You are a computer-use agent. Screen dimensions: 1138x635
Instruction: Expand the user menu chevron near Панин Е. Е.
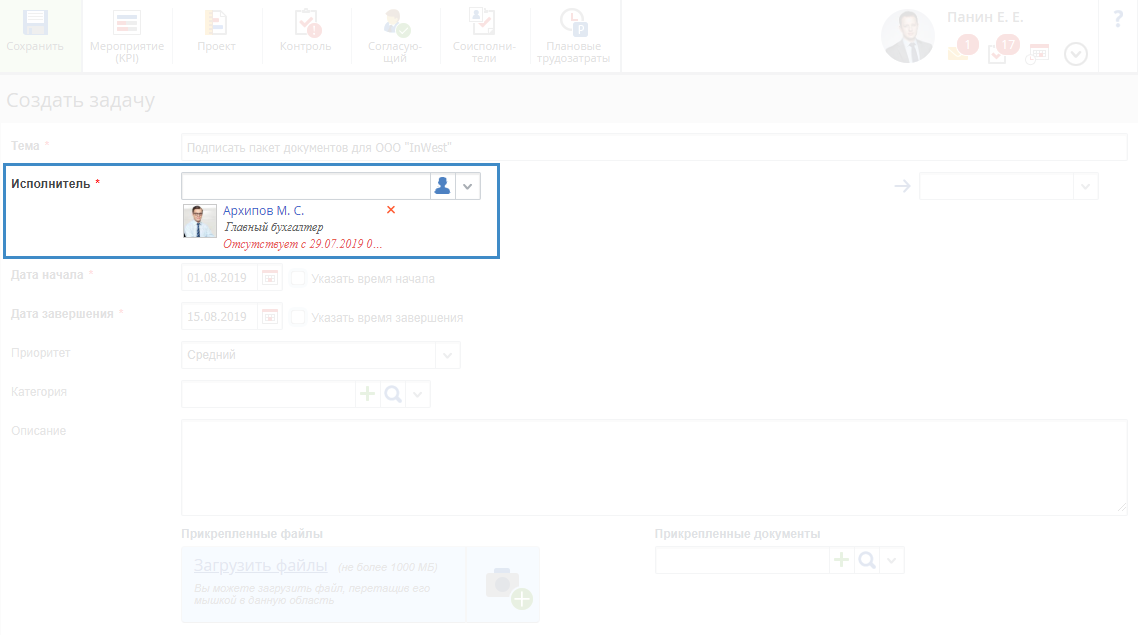[1075, 55]
